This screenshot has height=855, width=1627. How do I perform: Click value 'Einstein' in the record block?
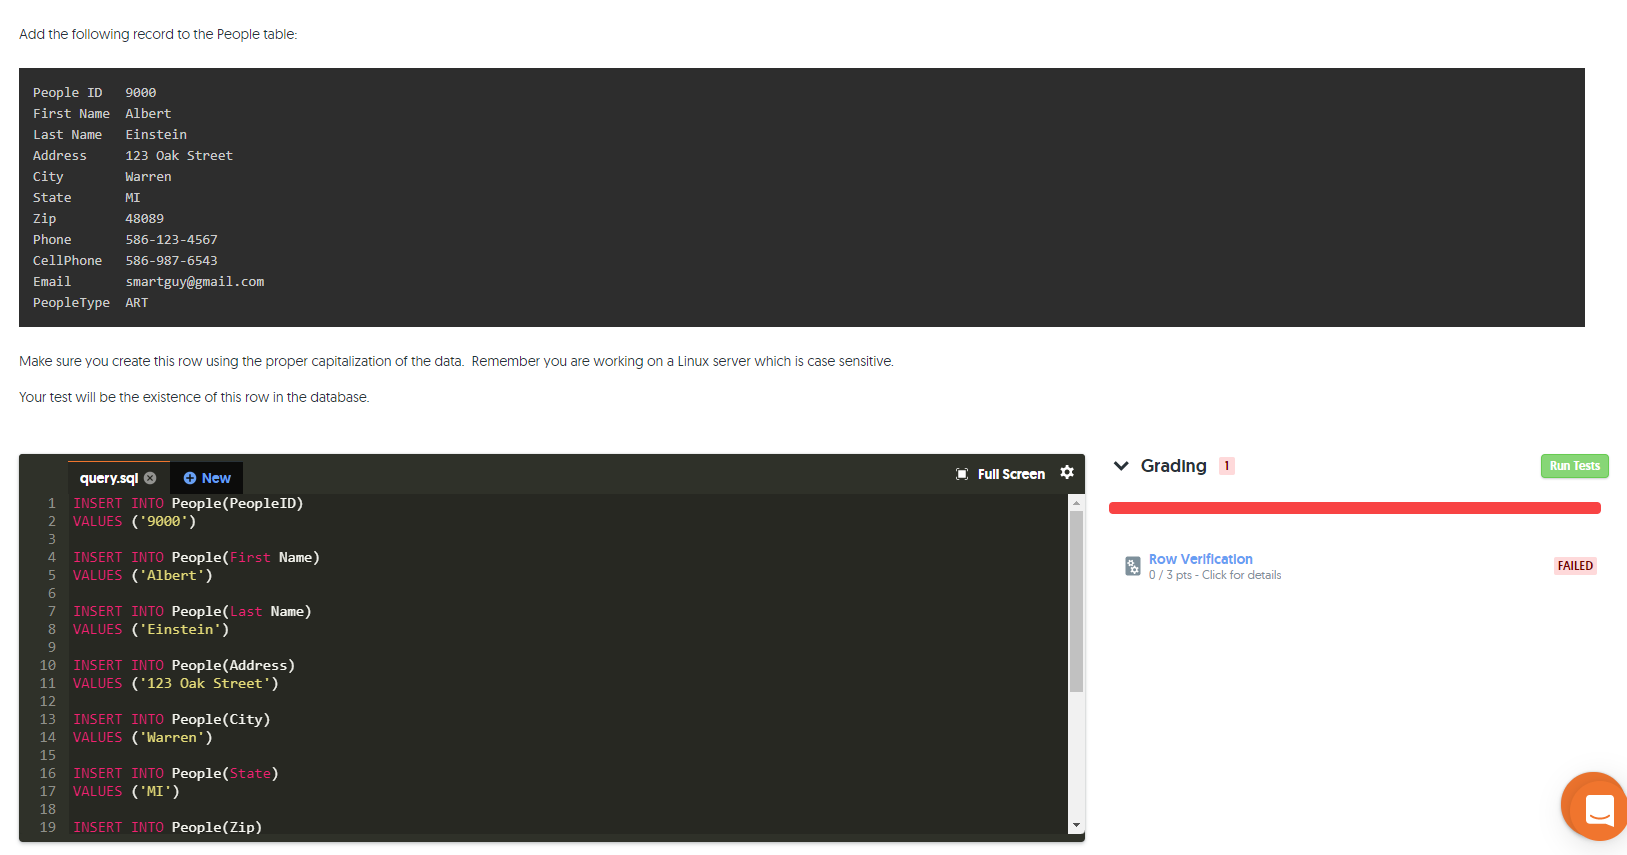tap(156, 135)
